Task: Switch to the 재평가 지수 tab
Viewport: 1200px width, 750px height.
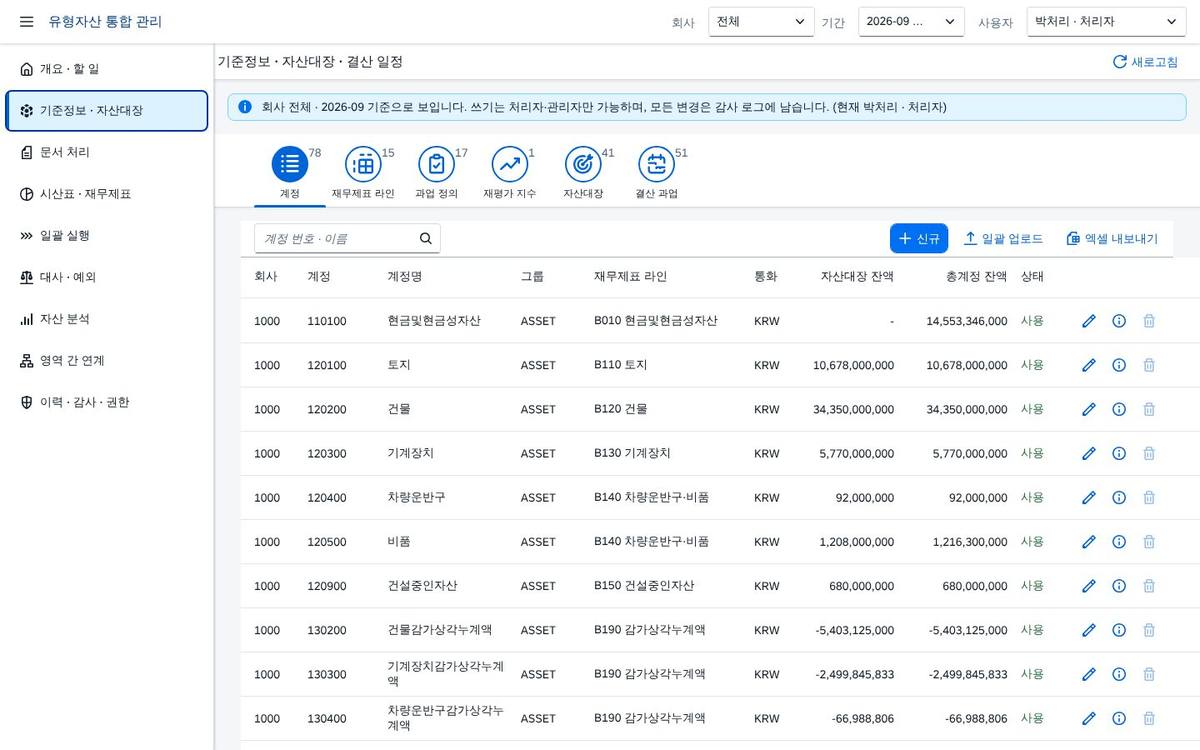Action: pyautogui.click(x=509, y=174)
